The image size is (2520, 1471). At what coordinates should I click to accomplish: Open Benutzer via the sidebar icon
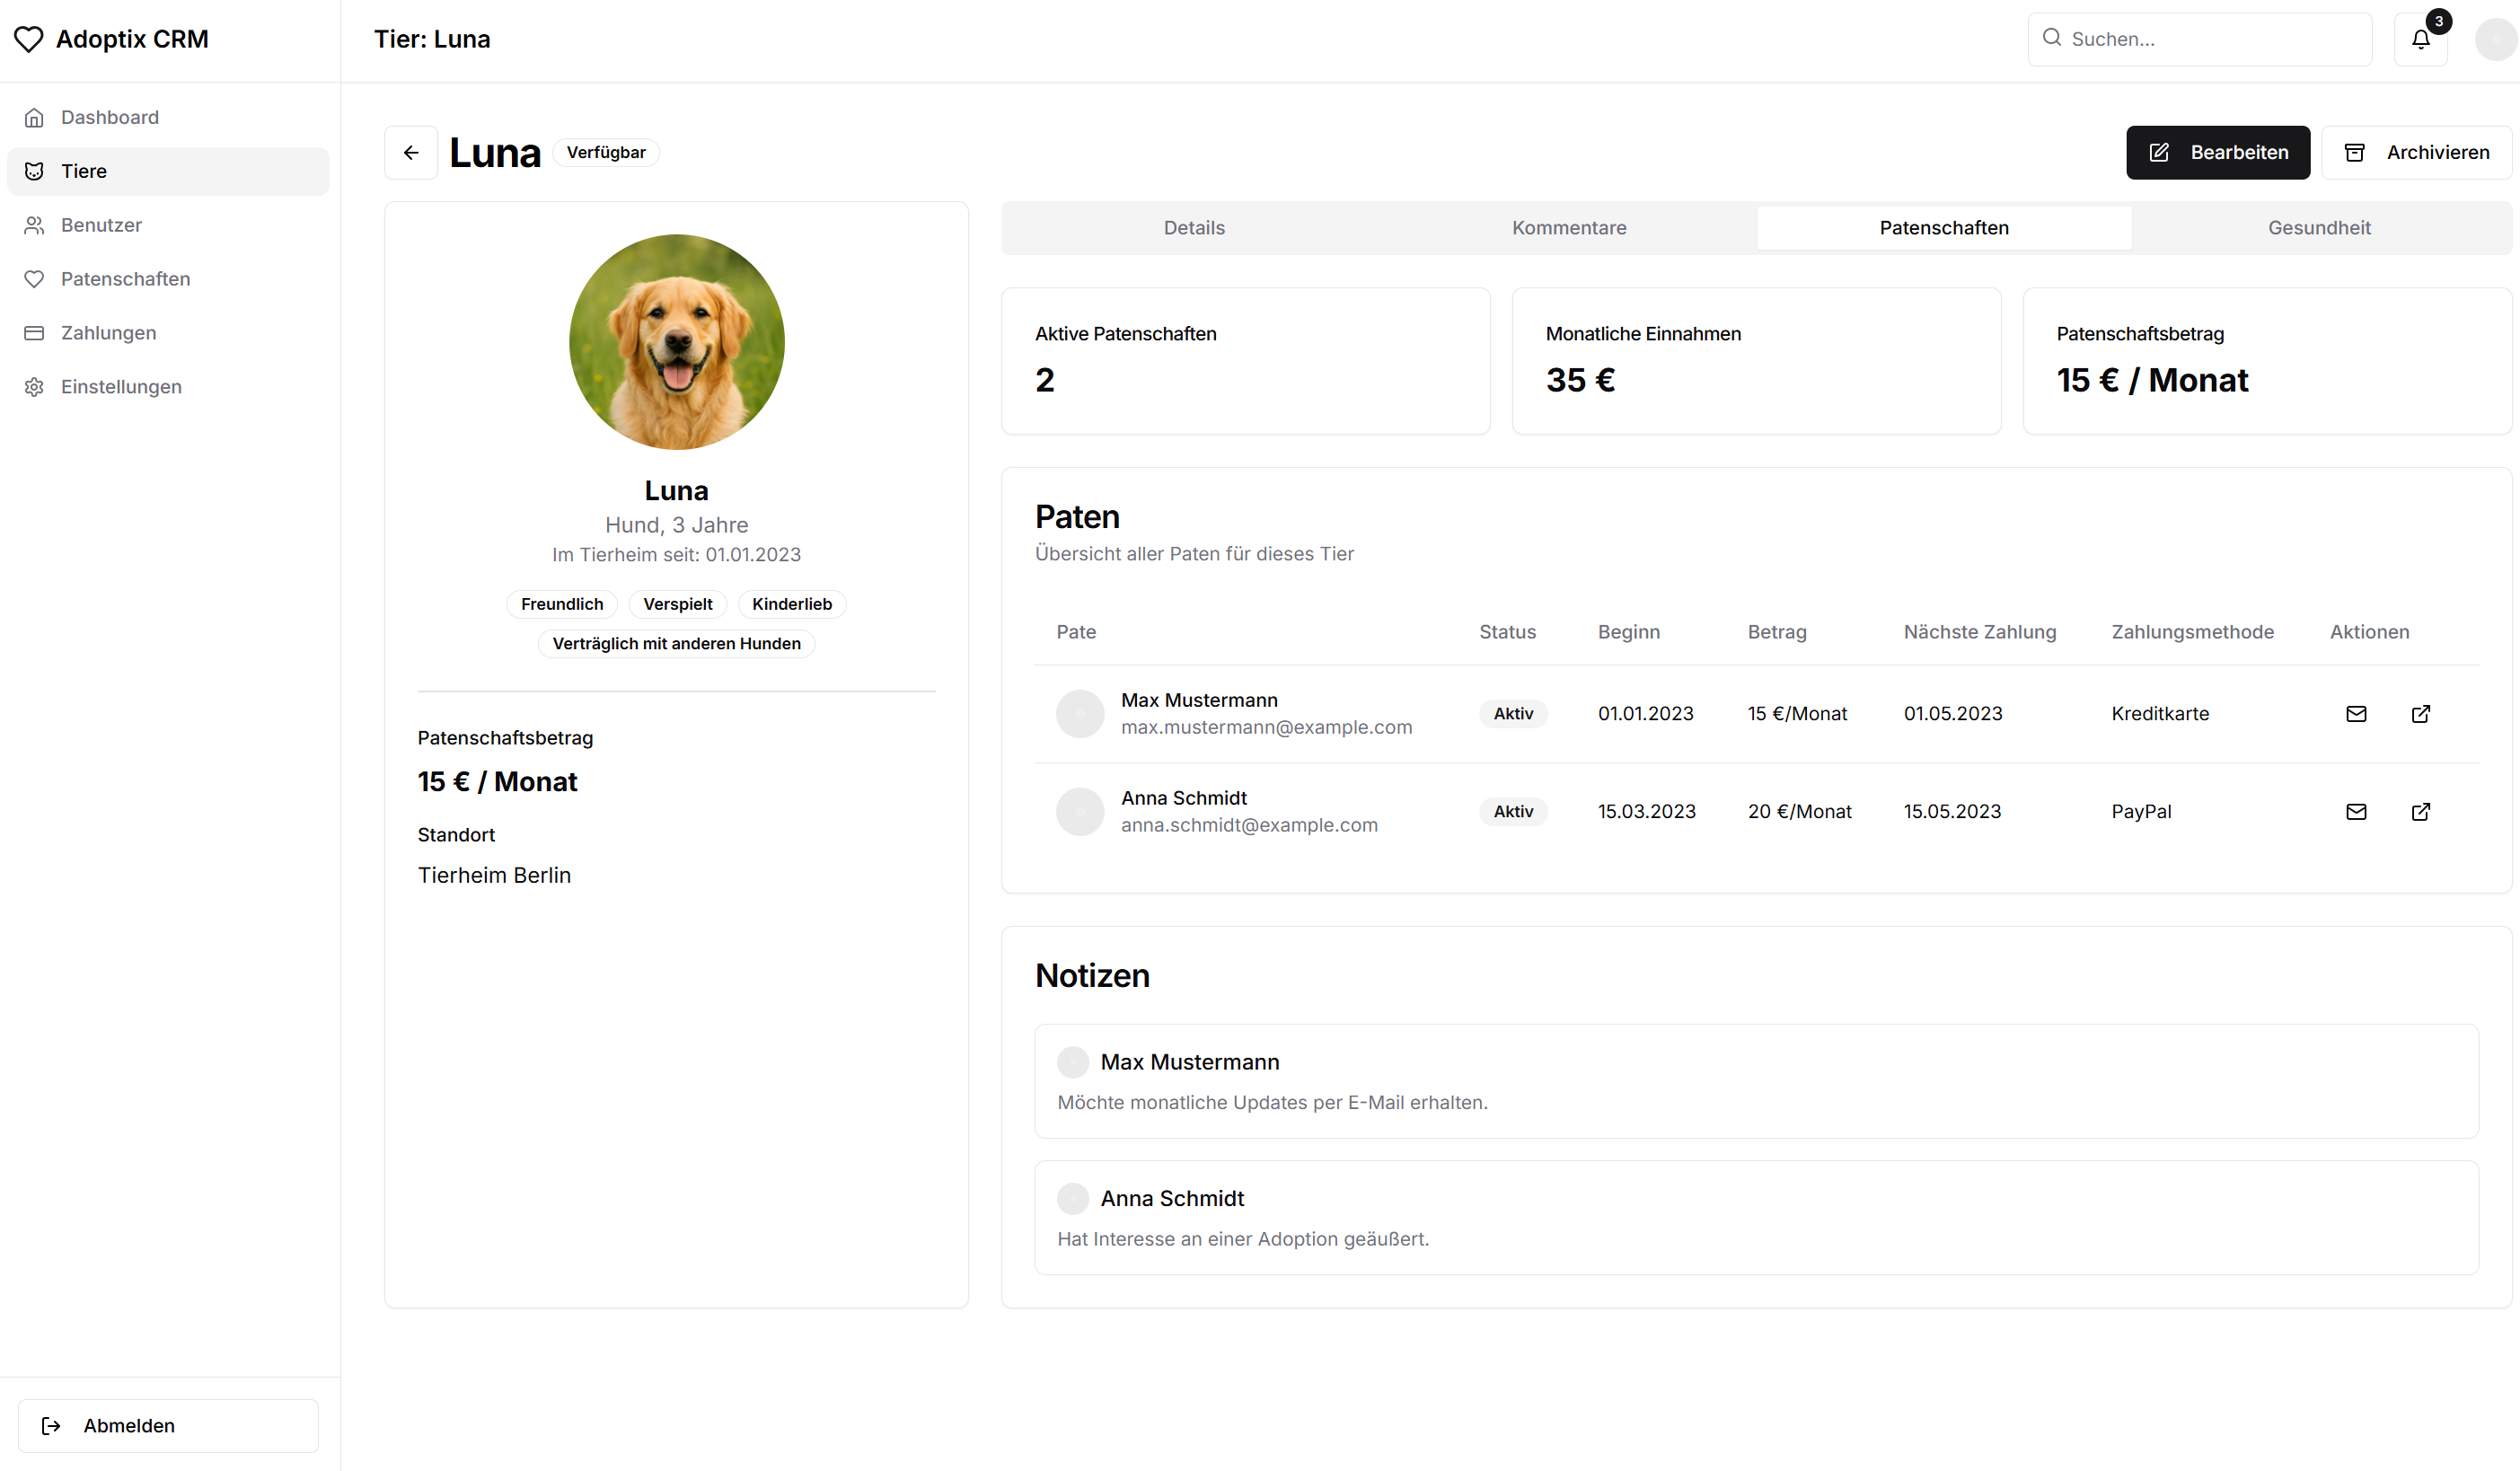[x=35, y=225]
